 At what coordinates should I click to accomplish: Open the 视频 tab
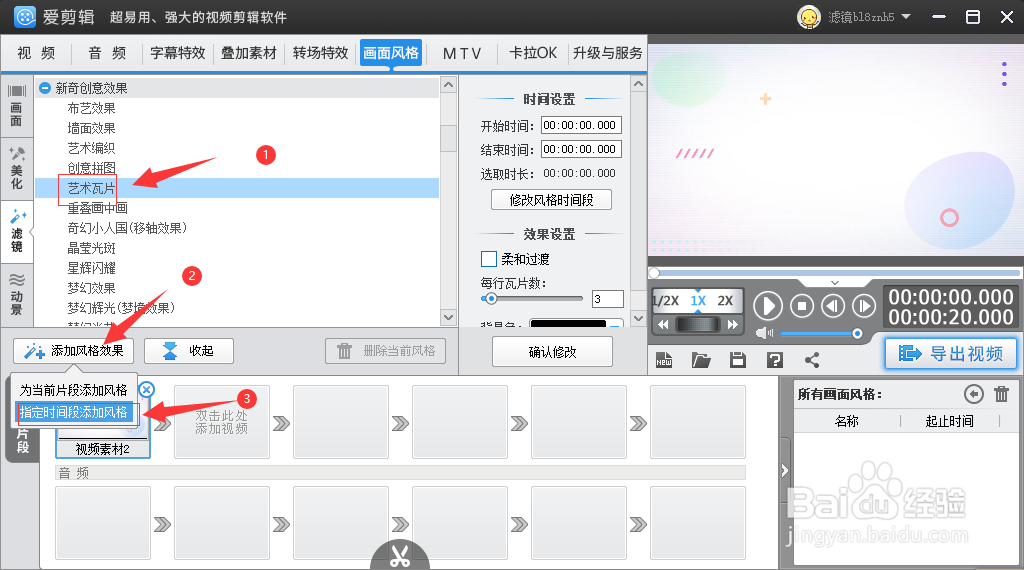(x=36, y=53)
